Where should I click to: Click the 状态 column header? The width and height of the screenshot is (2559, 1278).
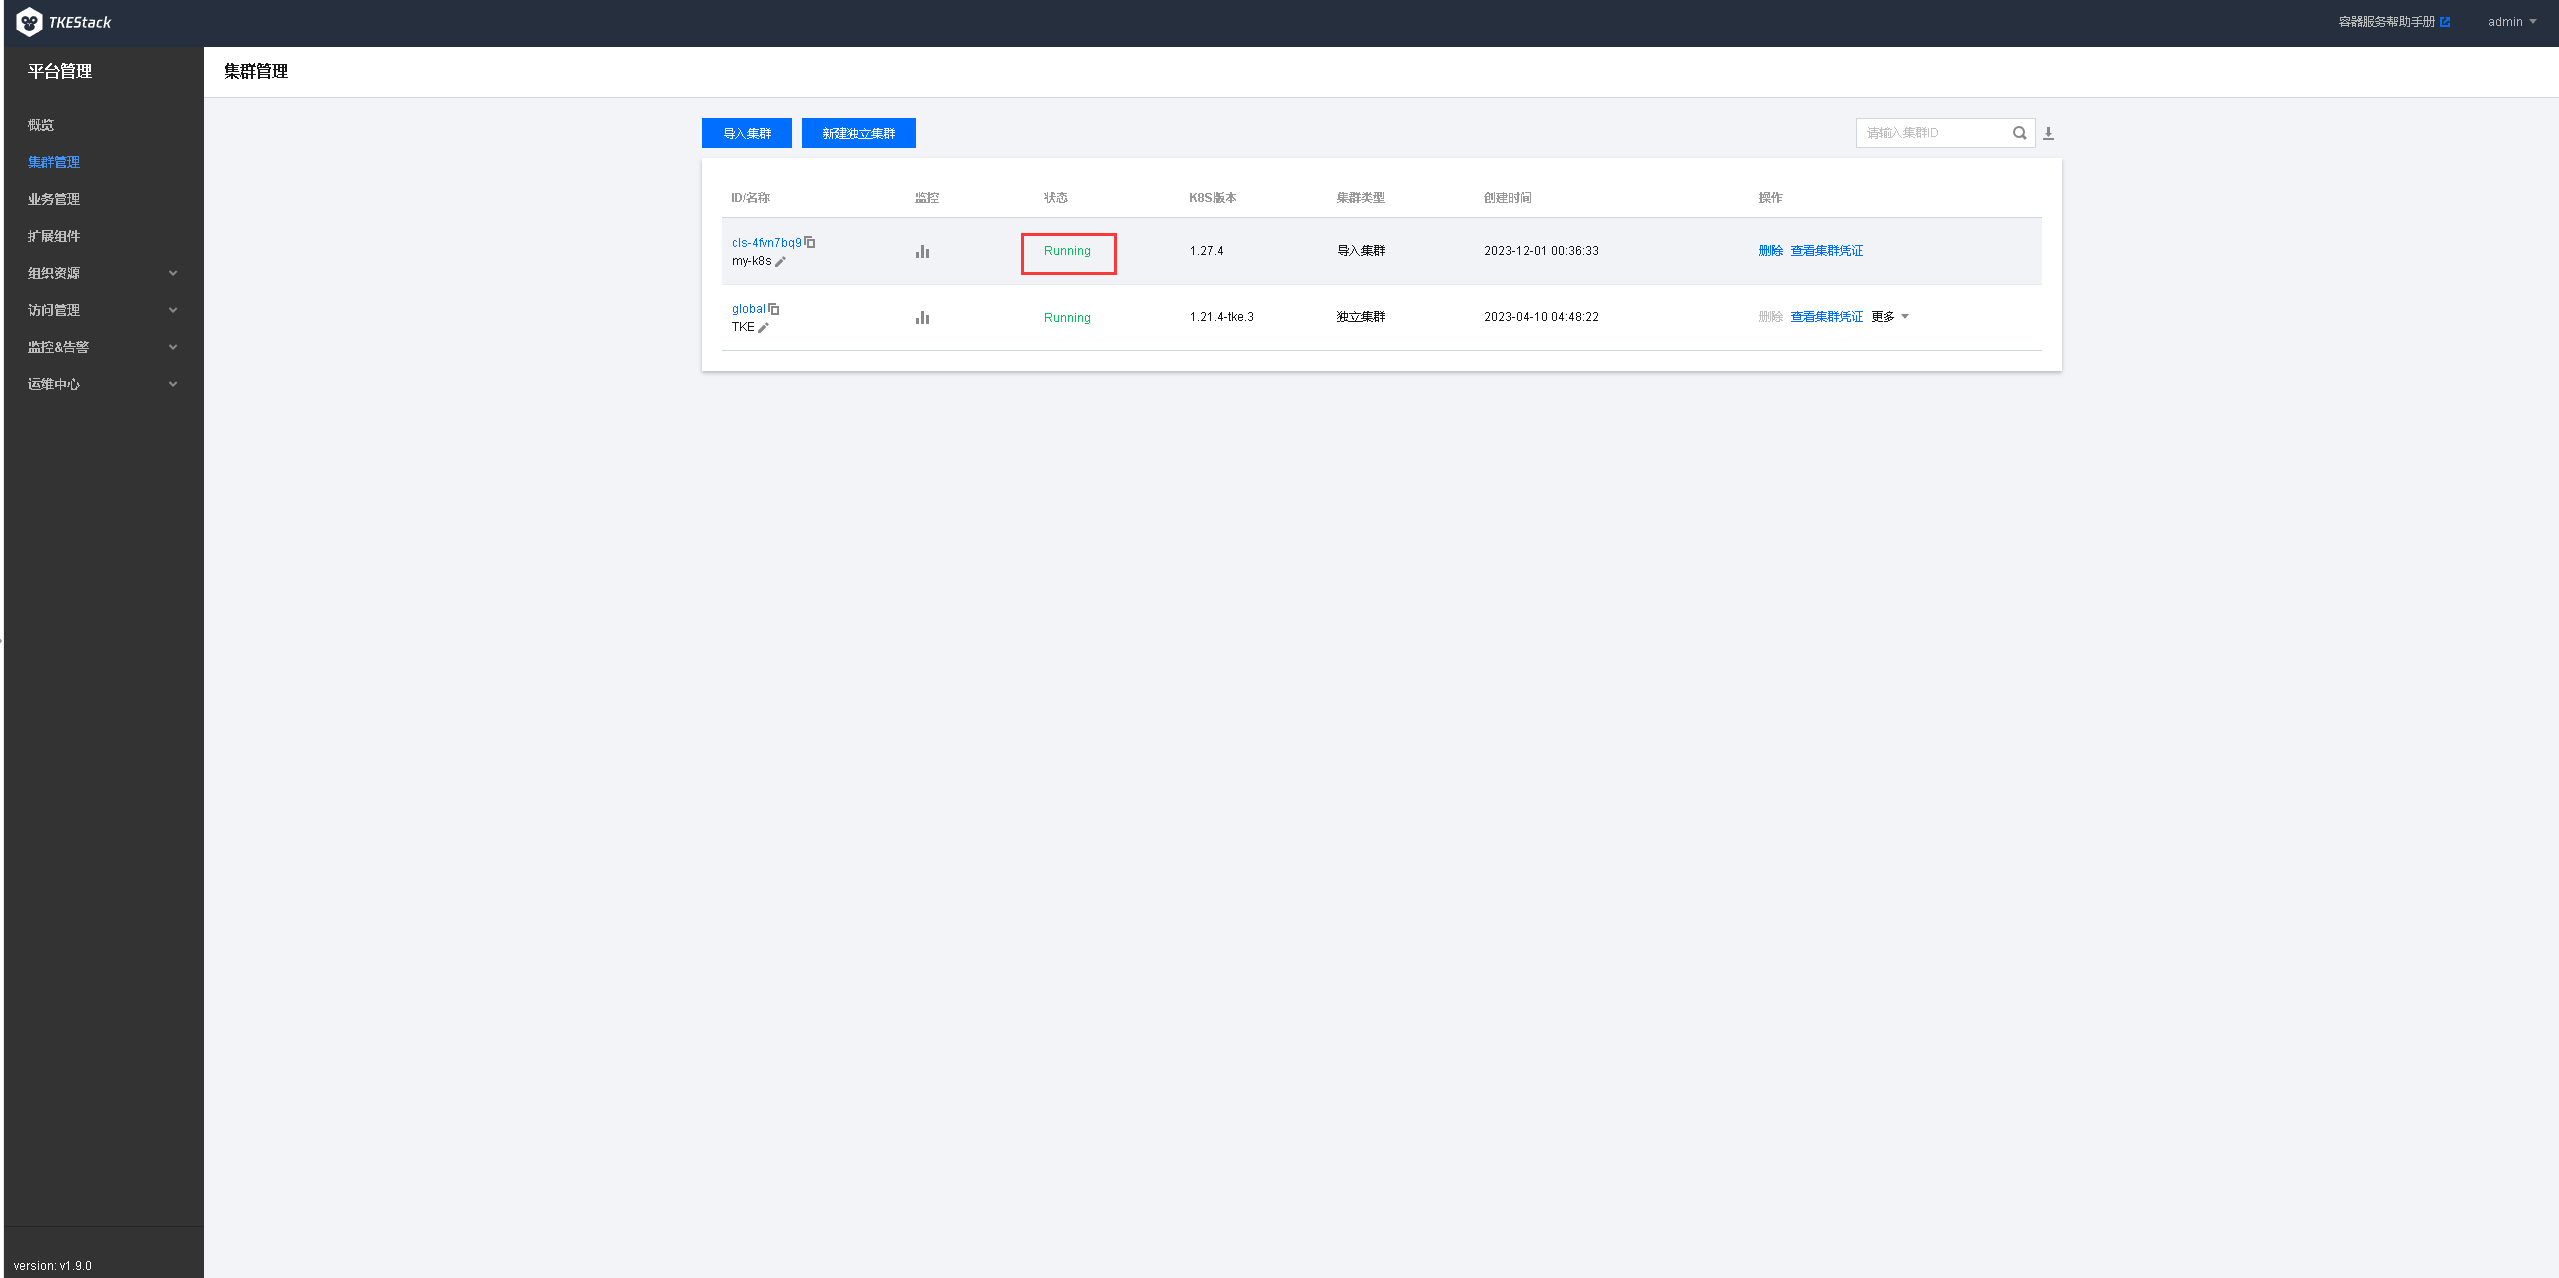click(x=1055, y=198)
